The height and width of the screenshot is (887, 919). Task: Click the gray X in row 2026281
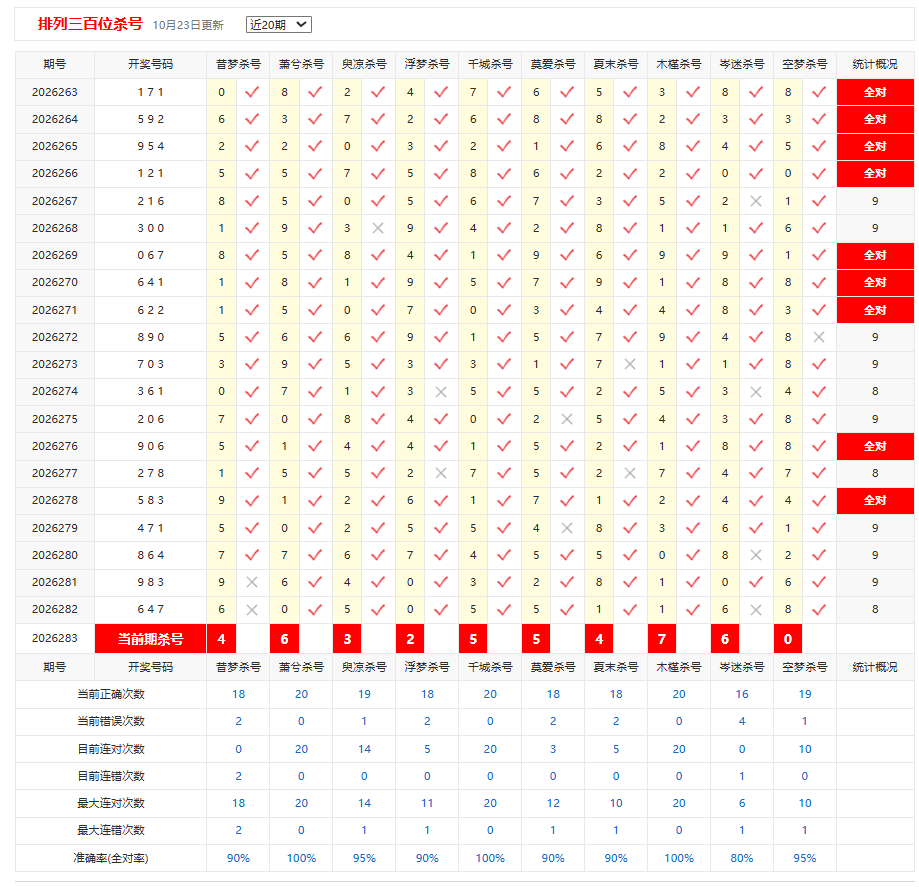[x=252, y=582]
